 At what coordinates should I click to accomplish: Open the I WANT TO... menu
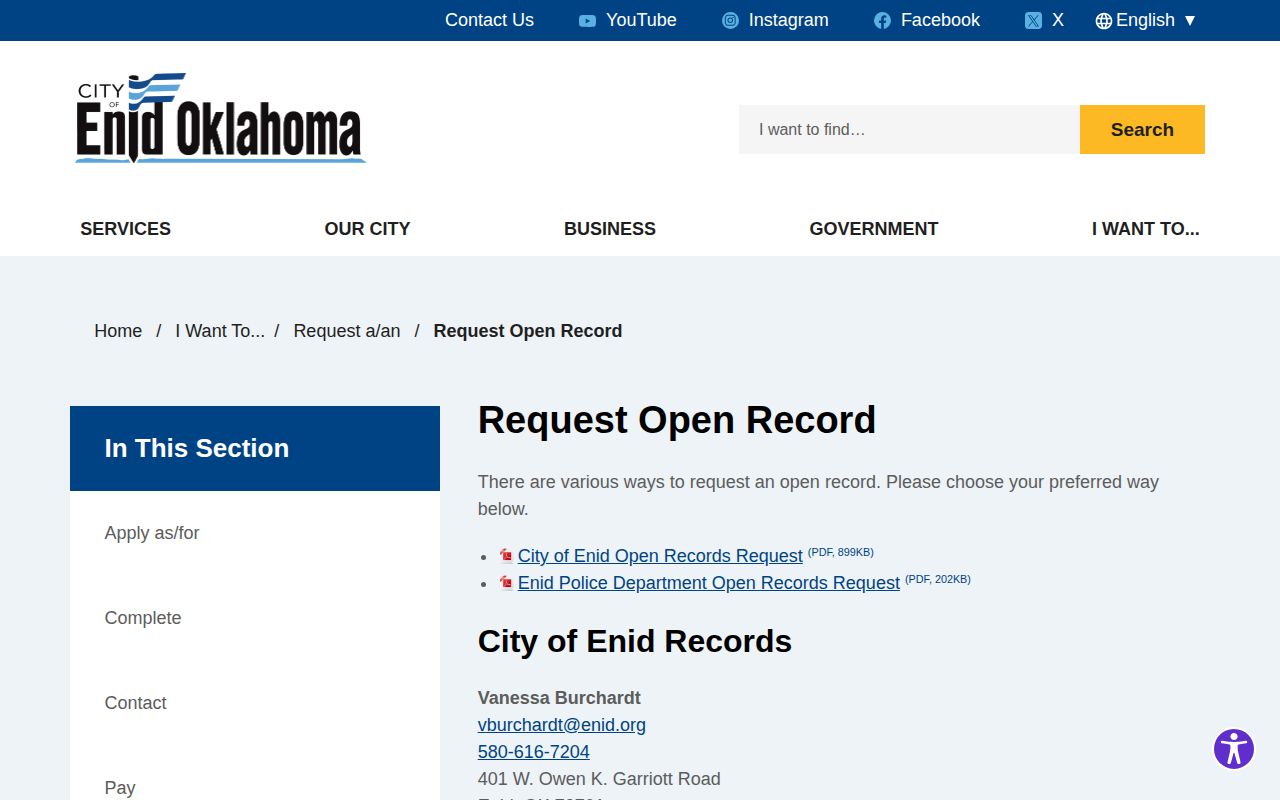click(x=1146, y=229)
